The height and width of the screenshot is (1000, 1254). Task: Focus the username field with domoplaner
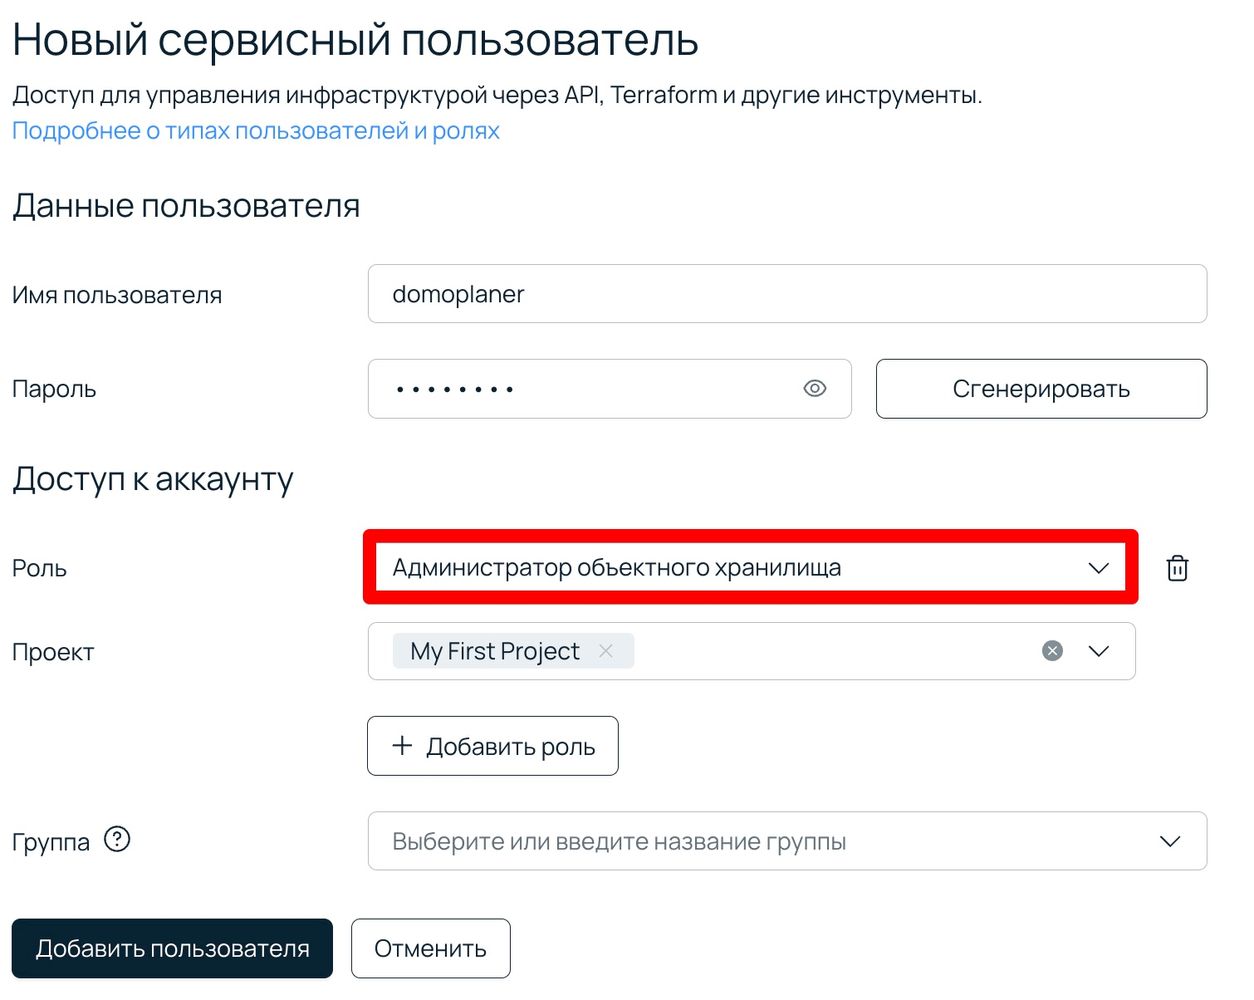pos(787,294)
